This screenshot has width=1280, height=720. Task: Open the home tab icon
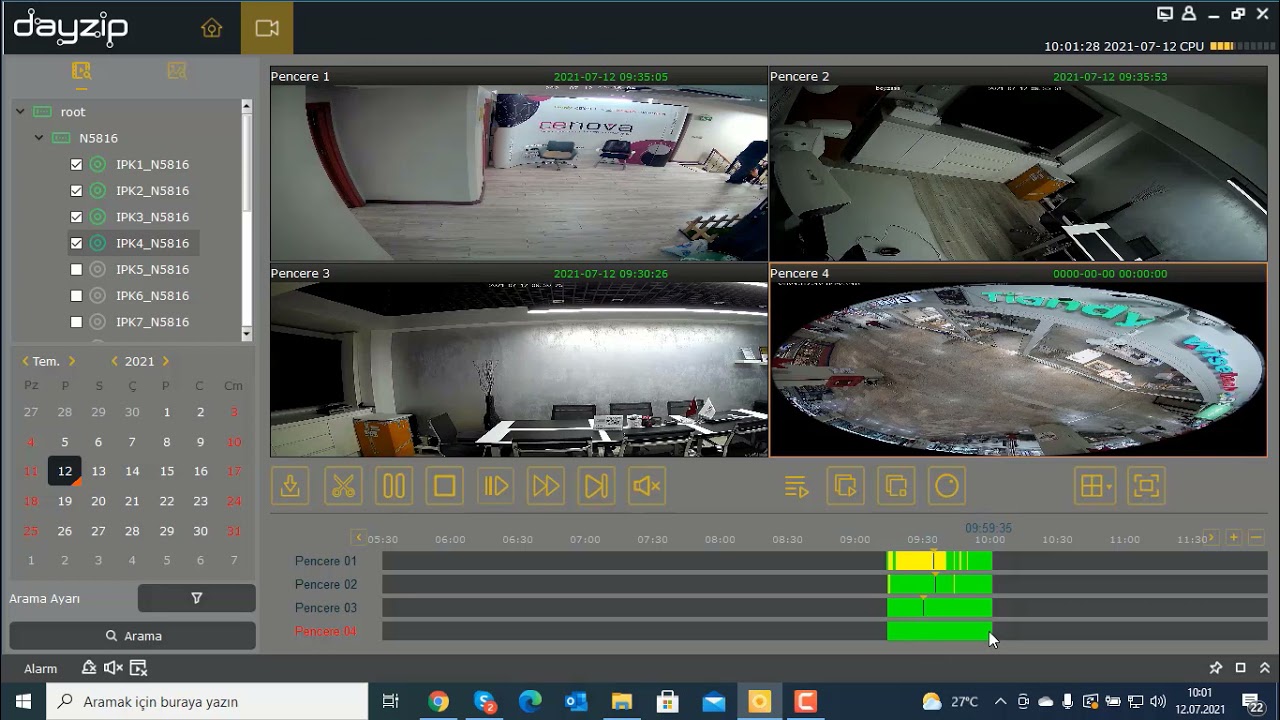pyautogui.click(x=211, y=28)
